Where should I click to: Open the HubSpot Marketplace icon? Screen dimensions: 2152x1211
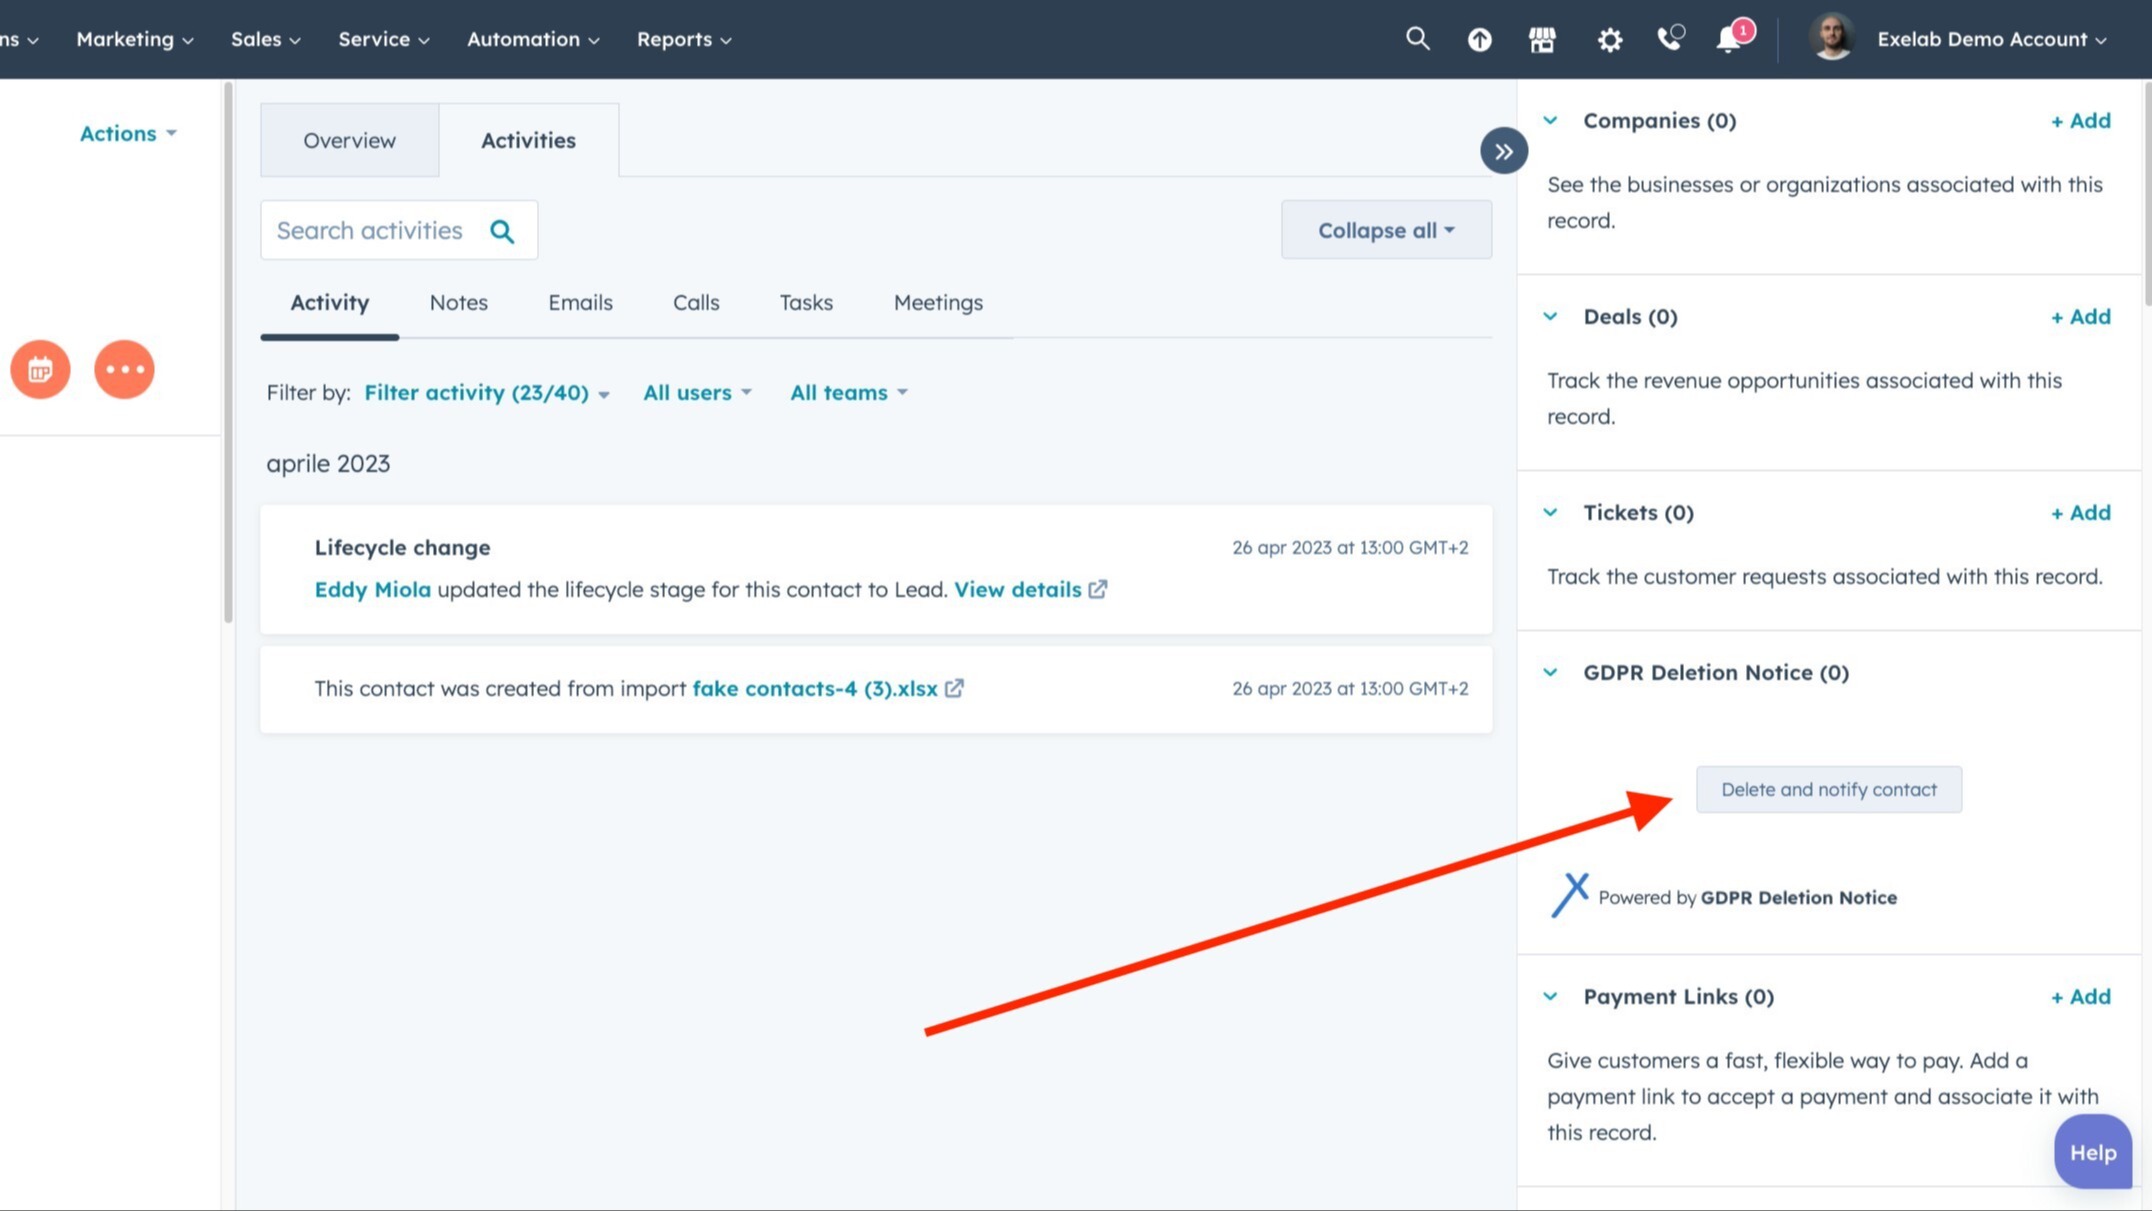[x=1543, y=39]
